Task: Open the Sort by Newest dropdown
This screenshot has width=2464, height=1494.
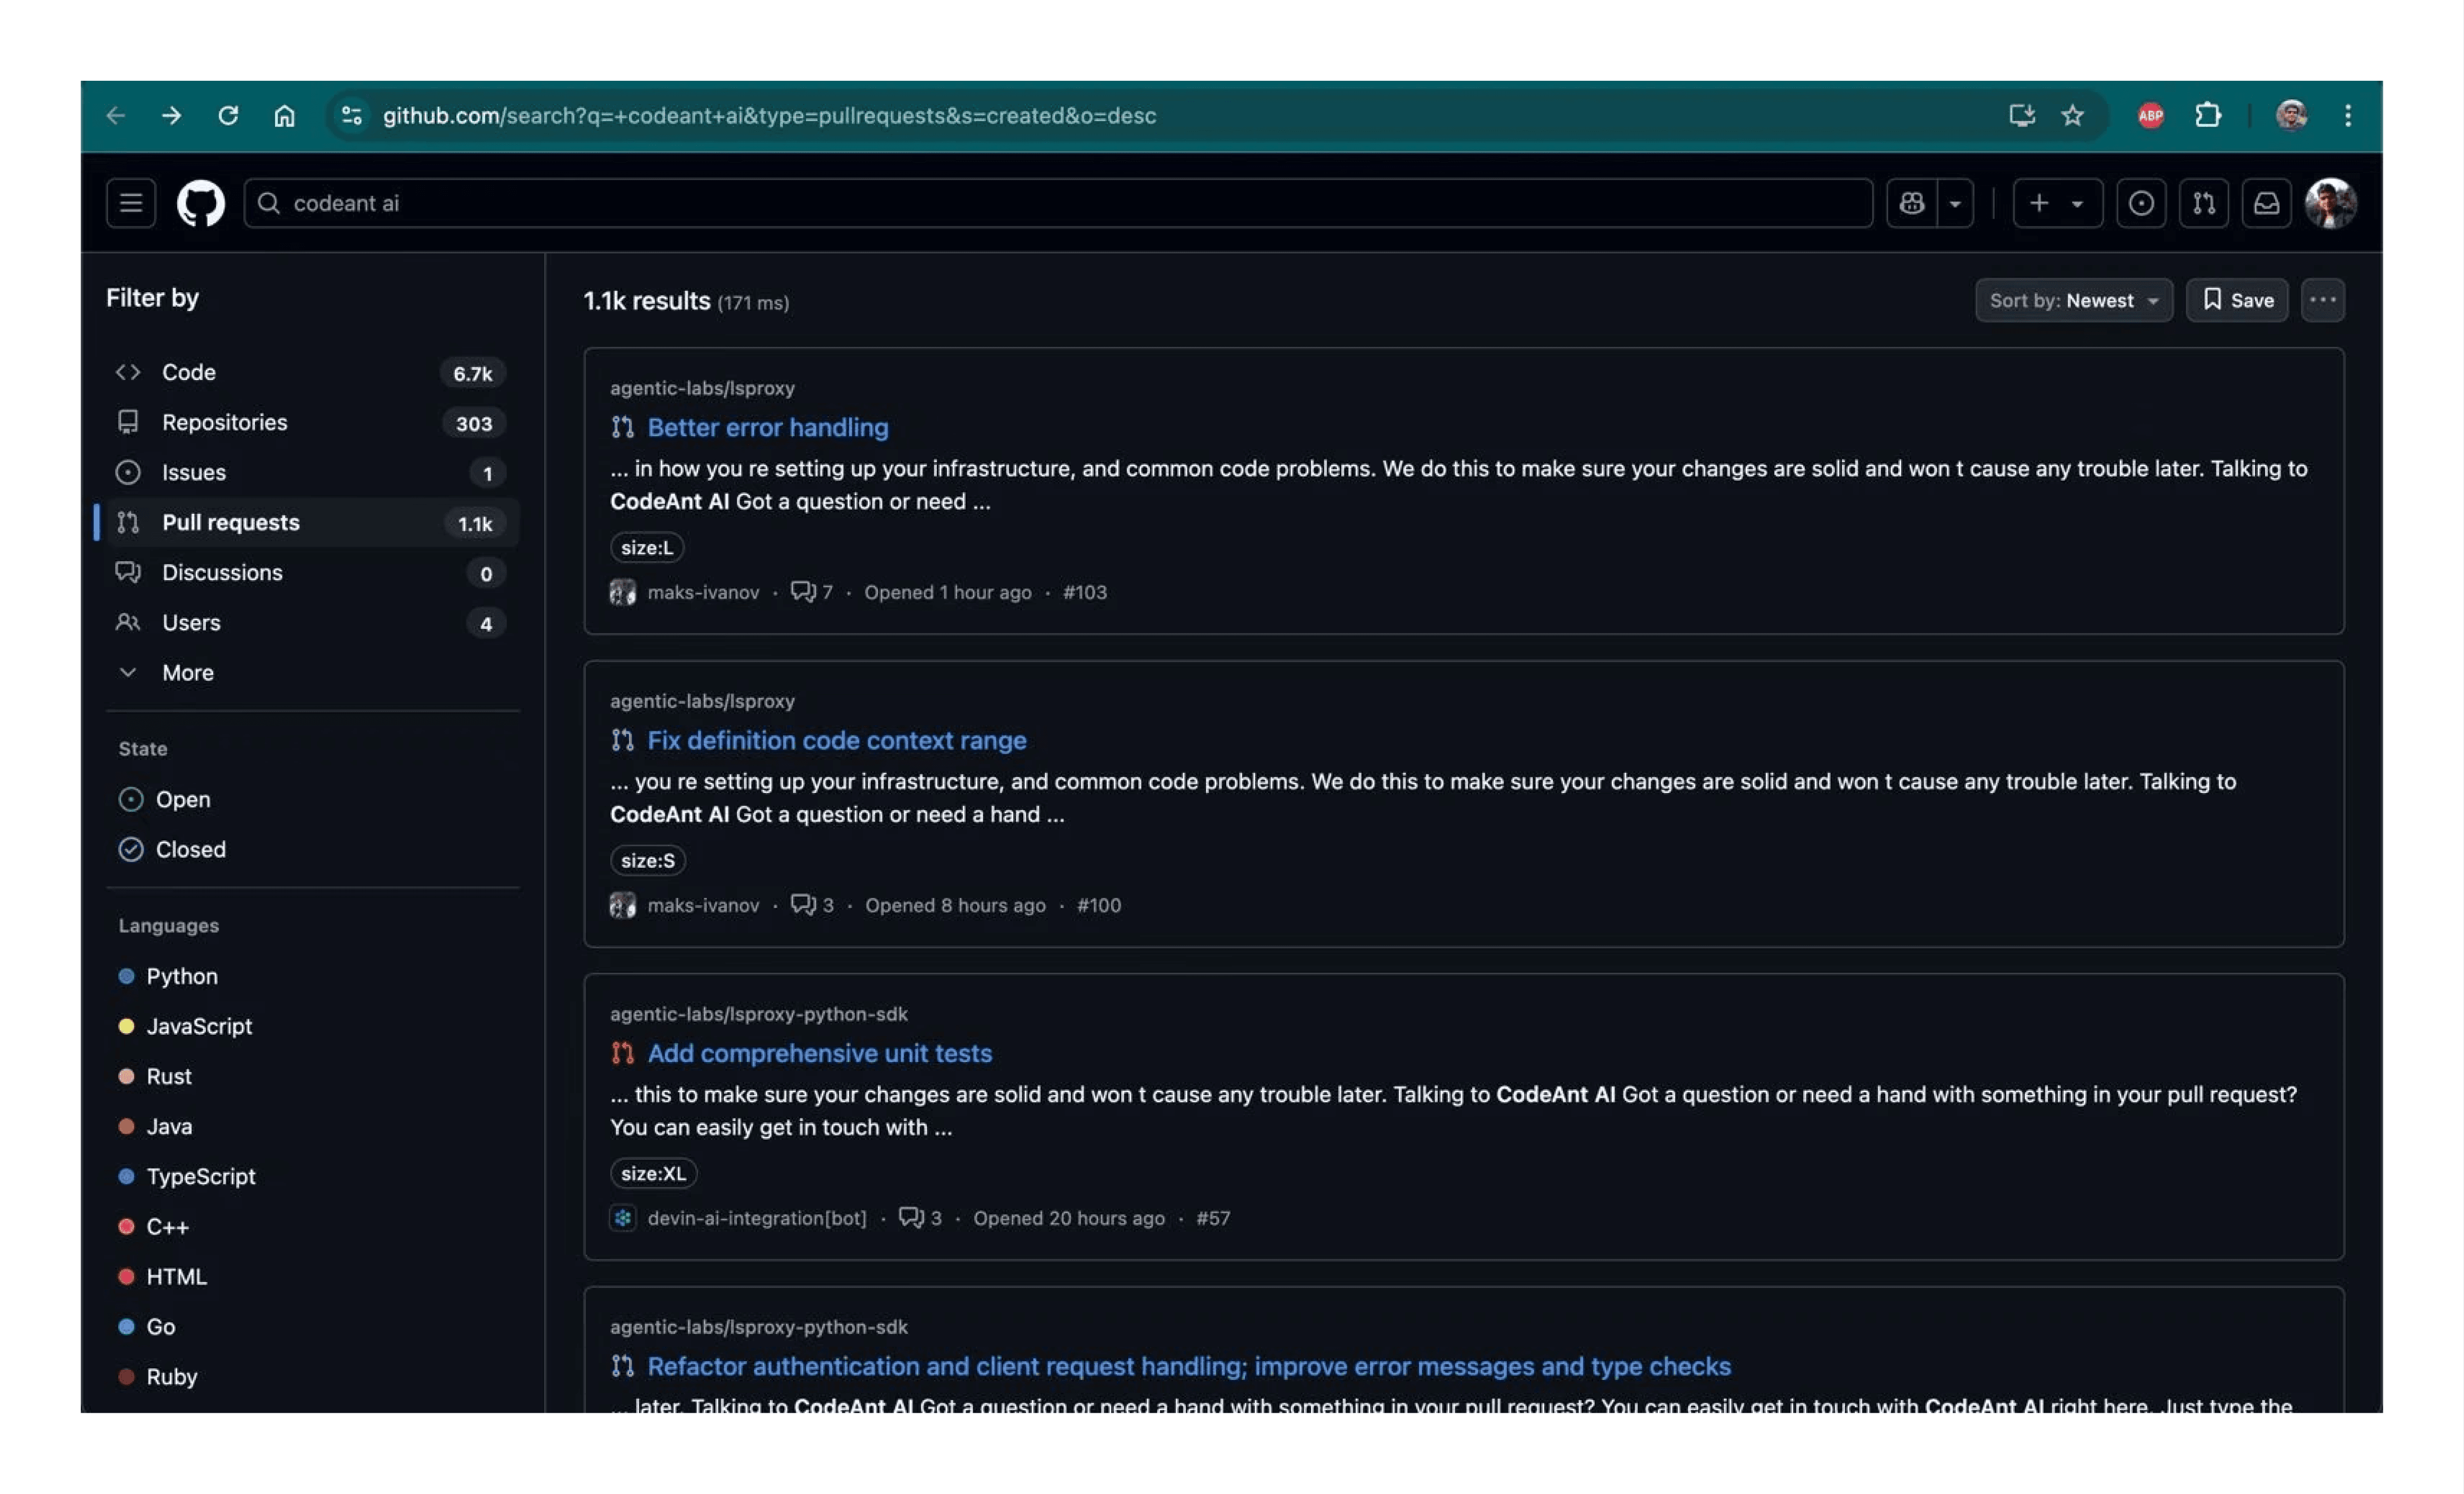Action: tap(2073, 300)
